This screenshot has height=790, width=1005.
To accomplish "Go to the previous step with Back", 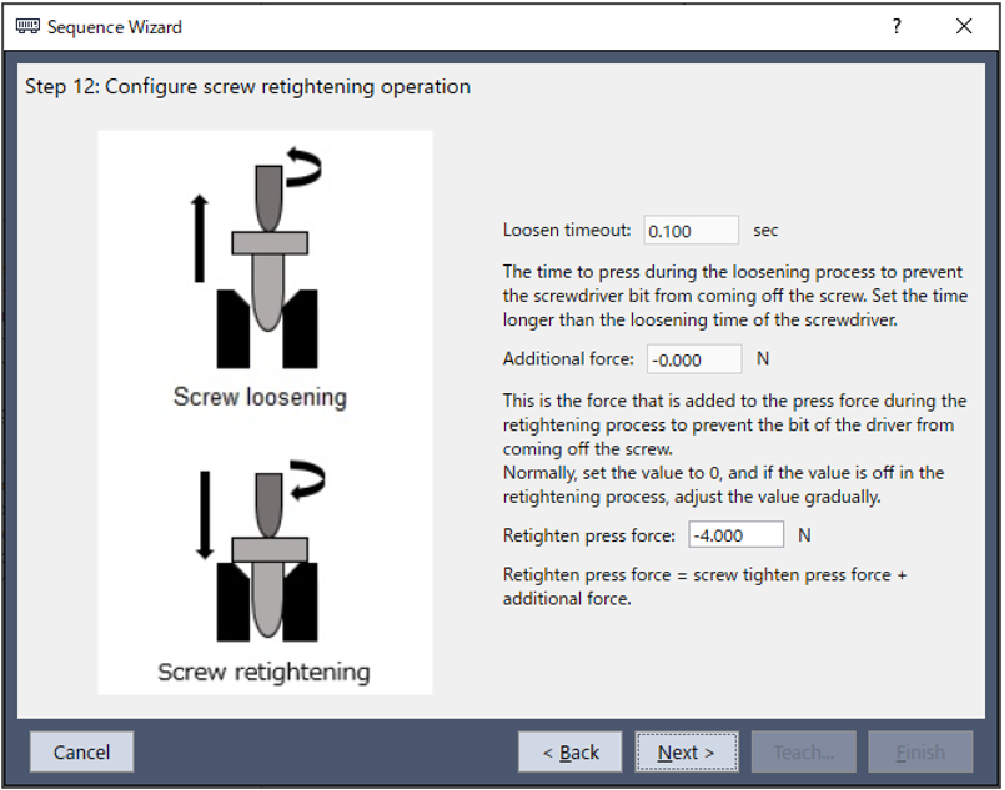I will pyautogui.click(x=570, y=752).
